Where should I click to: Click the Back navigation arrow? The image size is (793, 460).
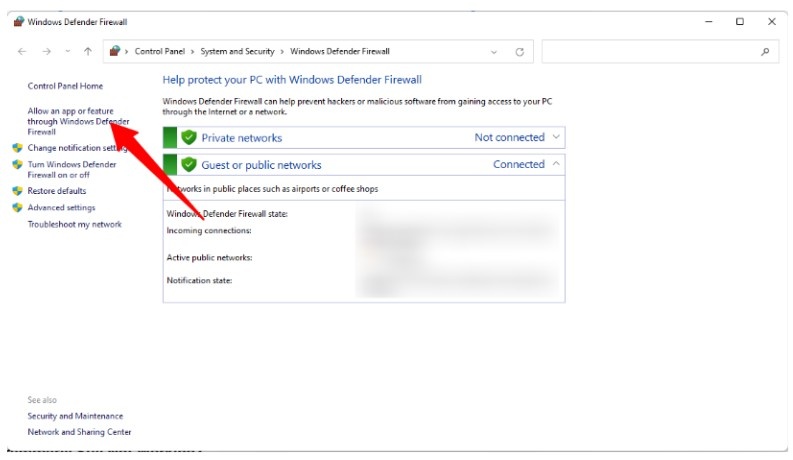(22, 52)
